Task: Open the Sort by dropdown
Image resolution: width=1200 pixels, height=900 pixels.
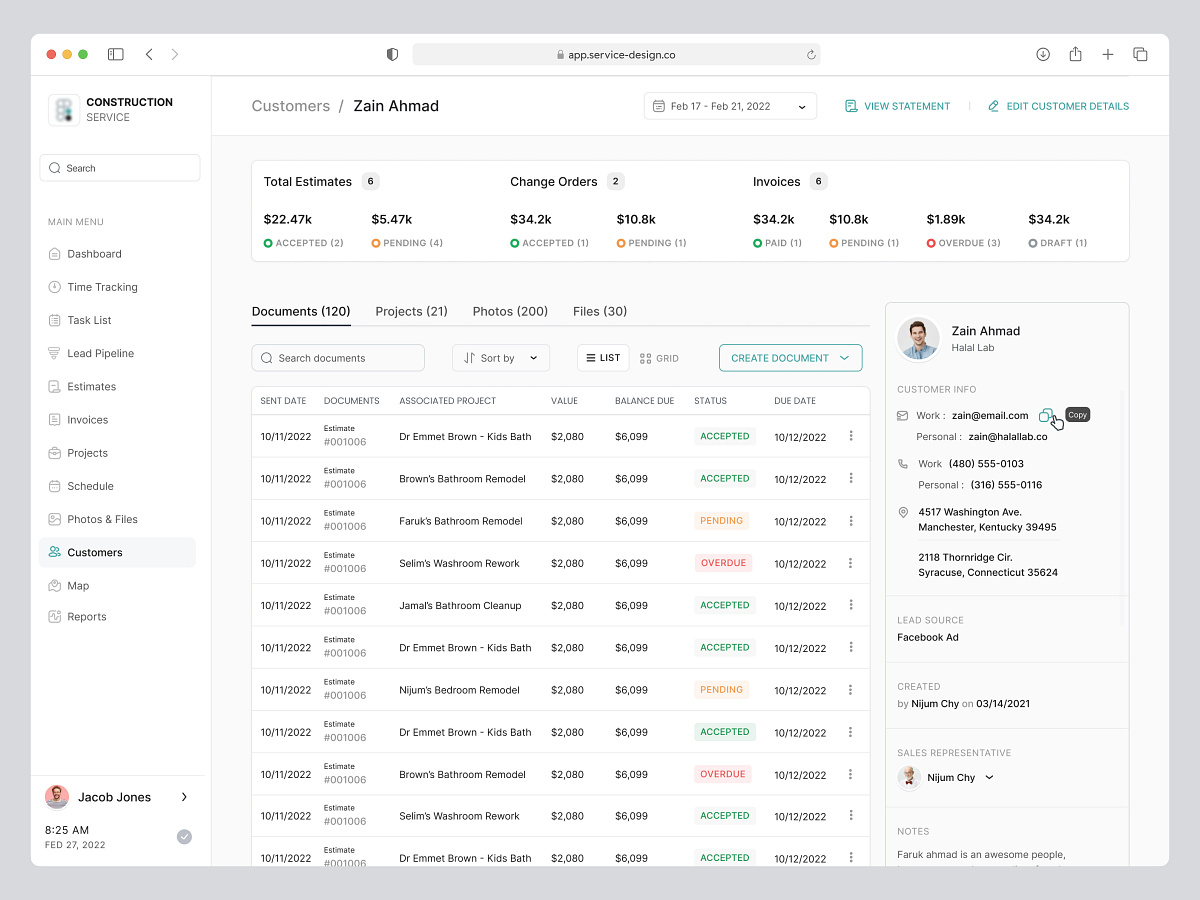Action: pyautogui.click(x=500, y=357)
